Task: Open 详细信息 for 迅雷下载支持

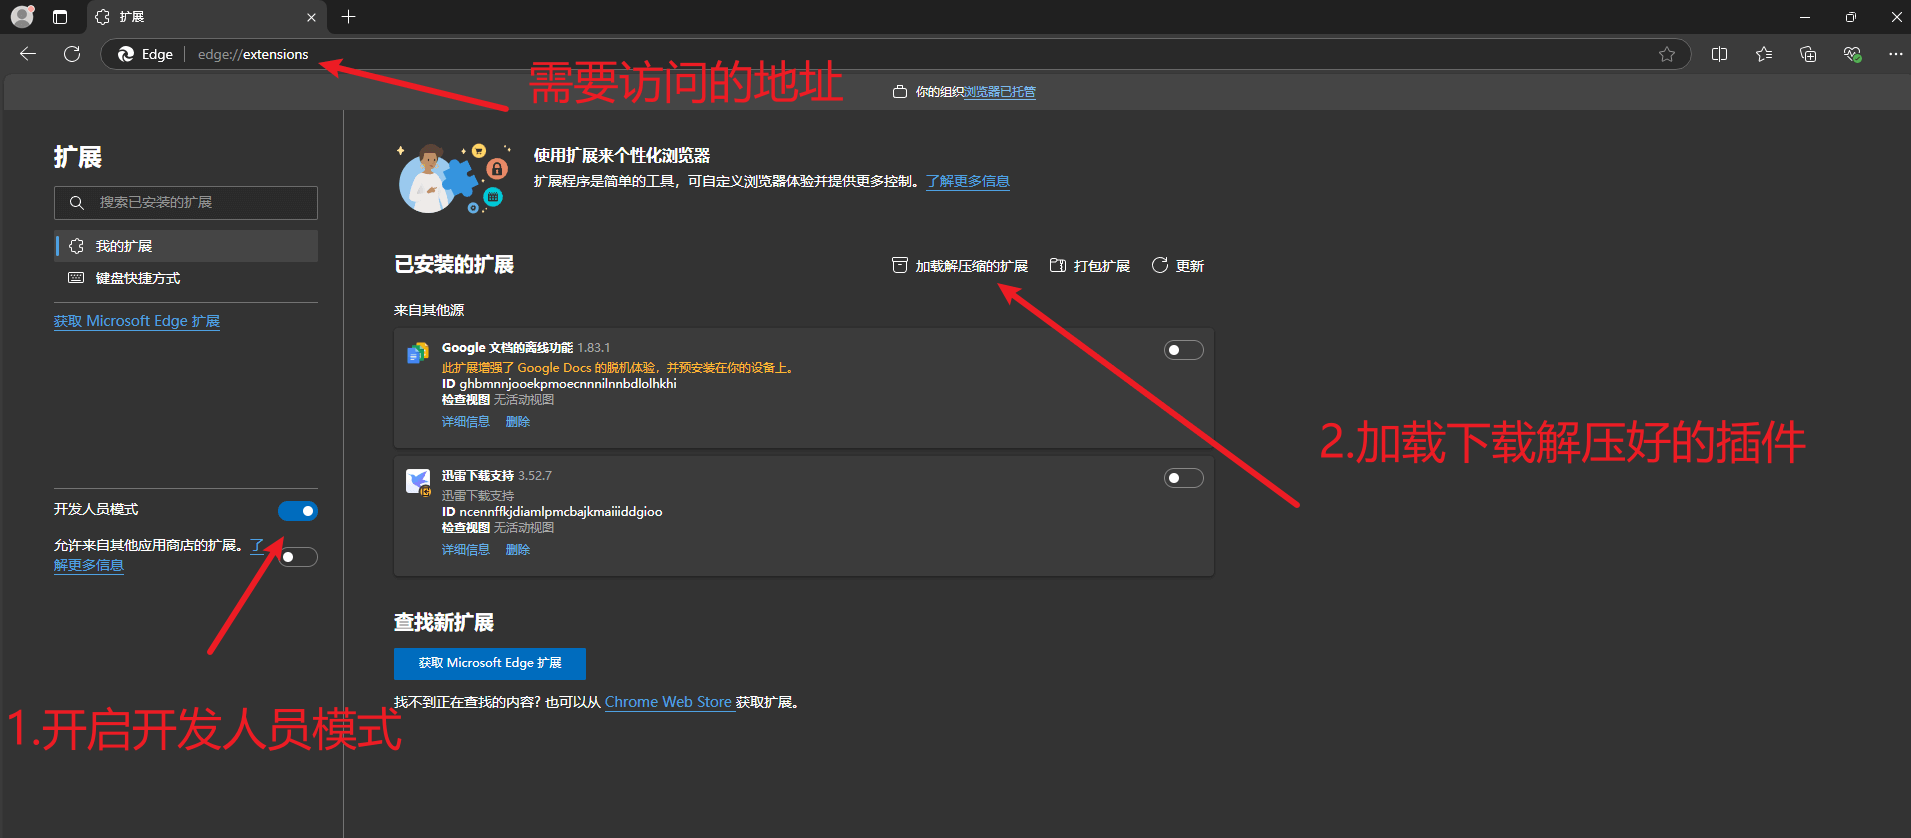Action: [x=466, y=550]
